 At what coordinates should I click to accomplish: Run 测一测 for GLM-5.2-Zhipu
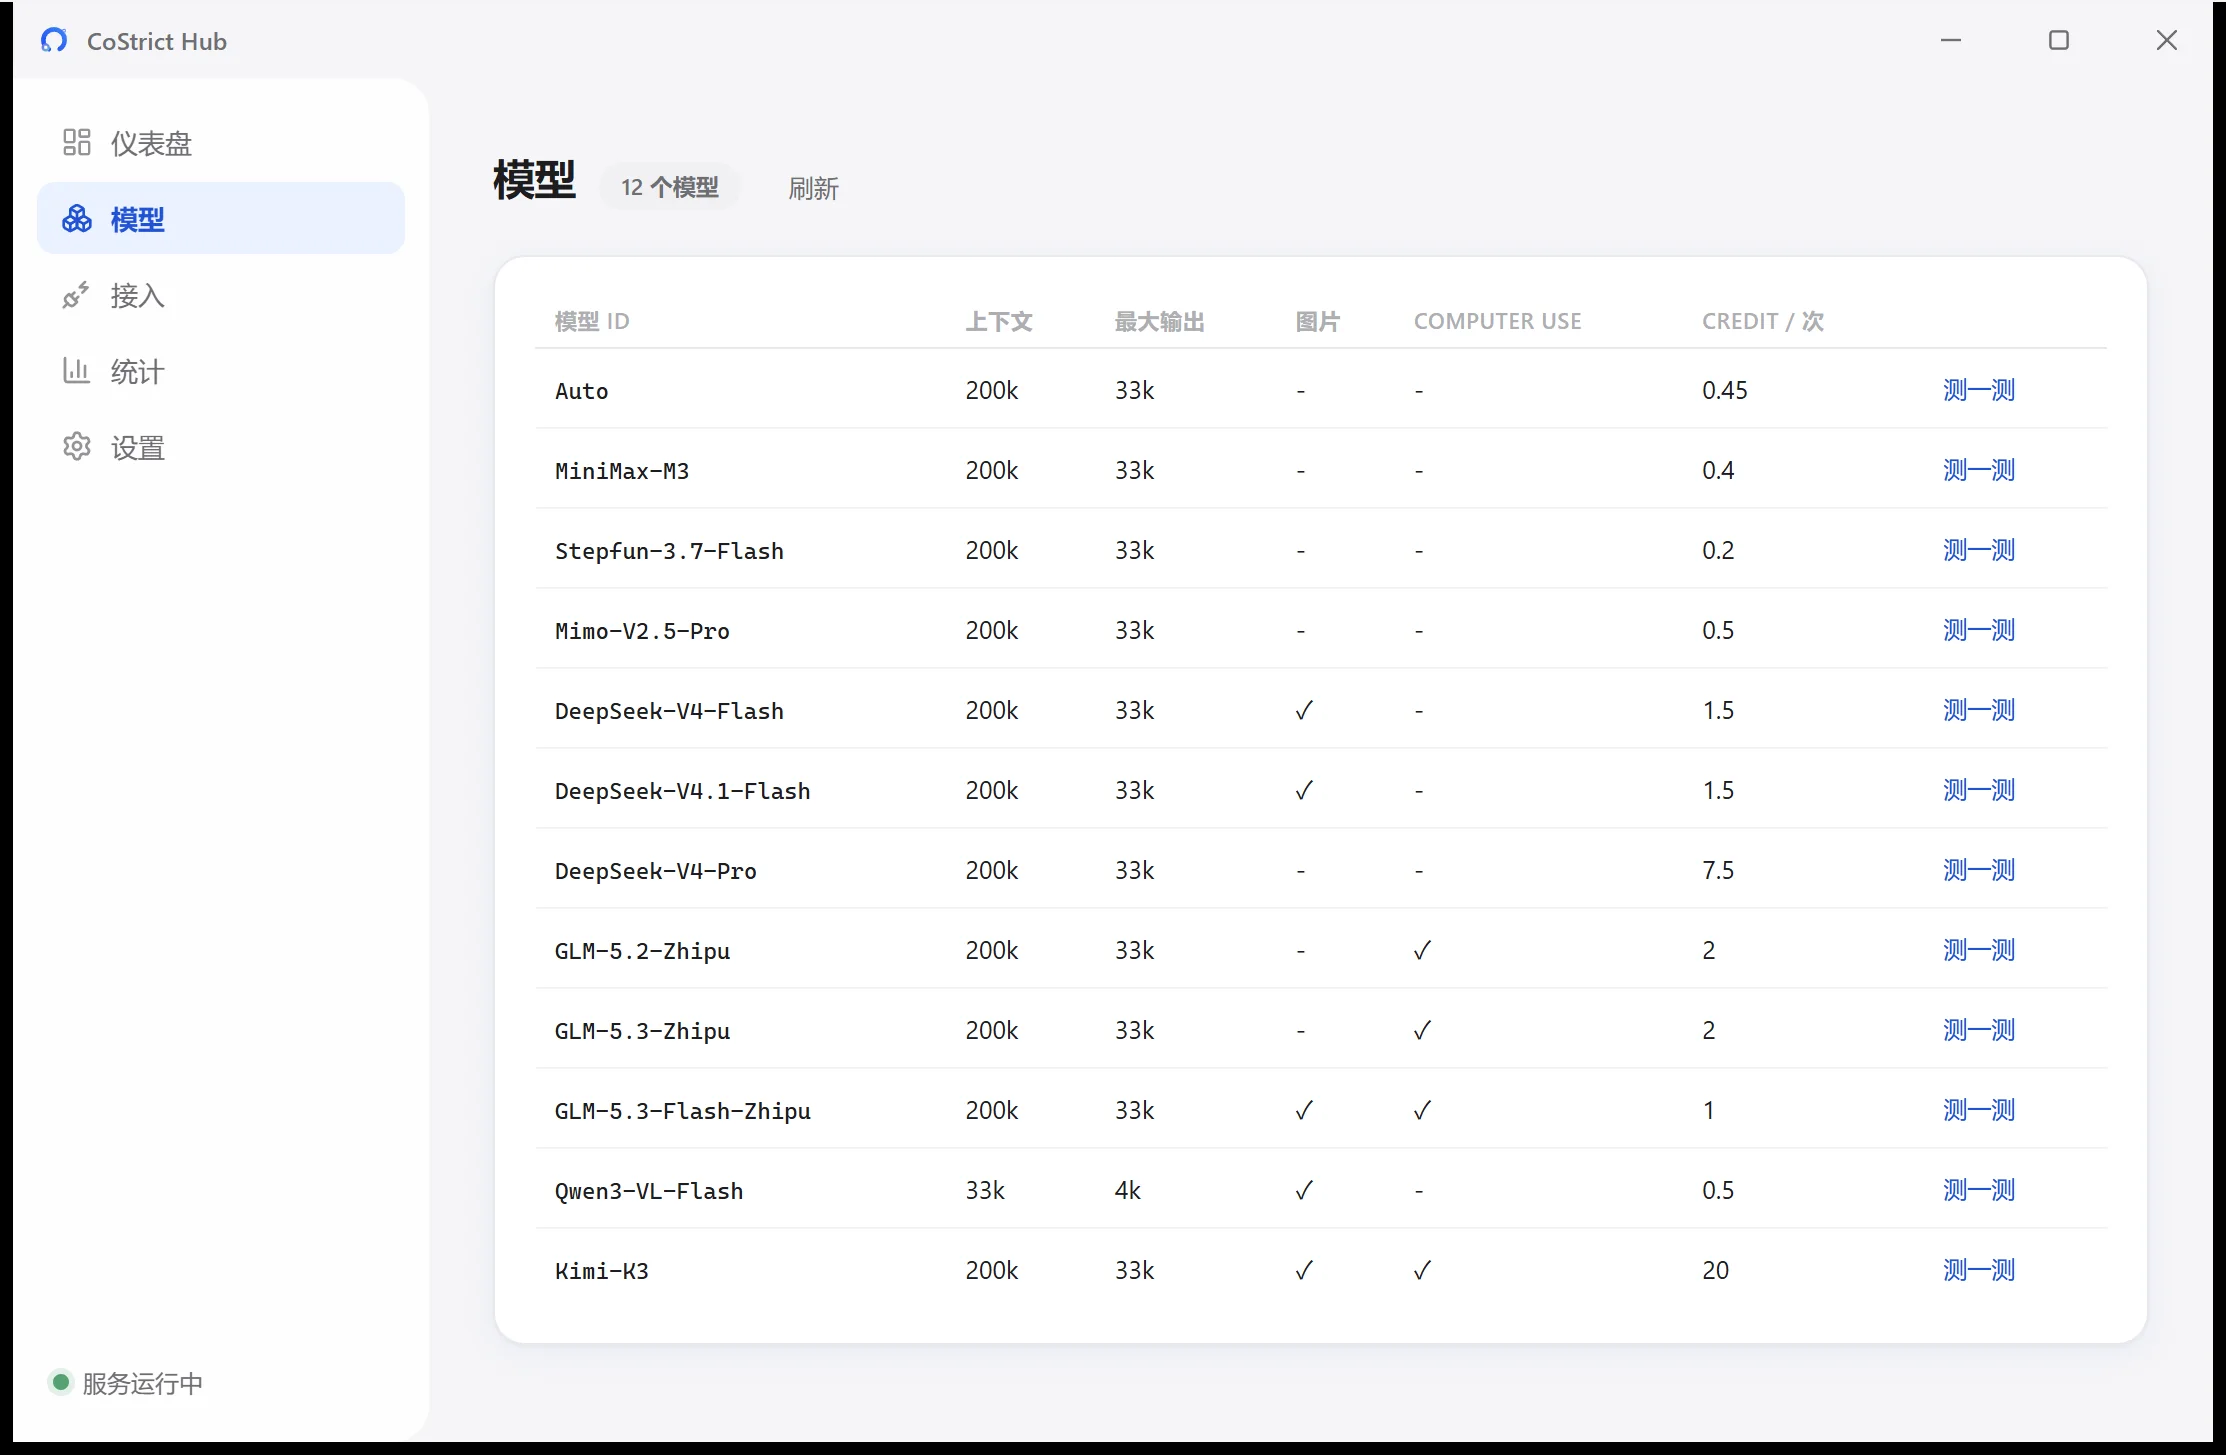point(1979,950)
